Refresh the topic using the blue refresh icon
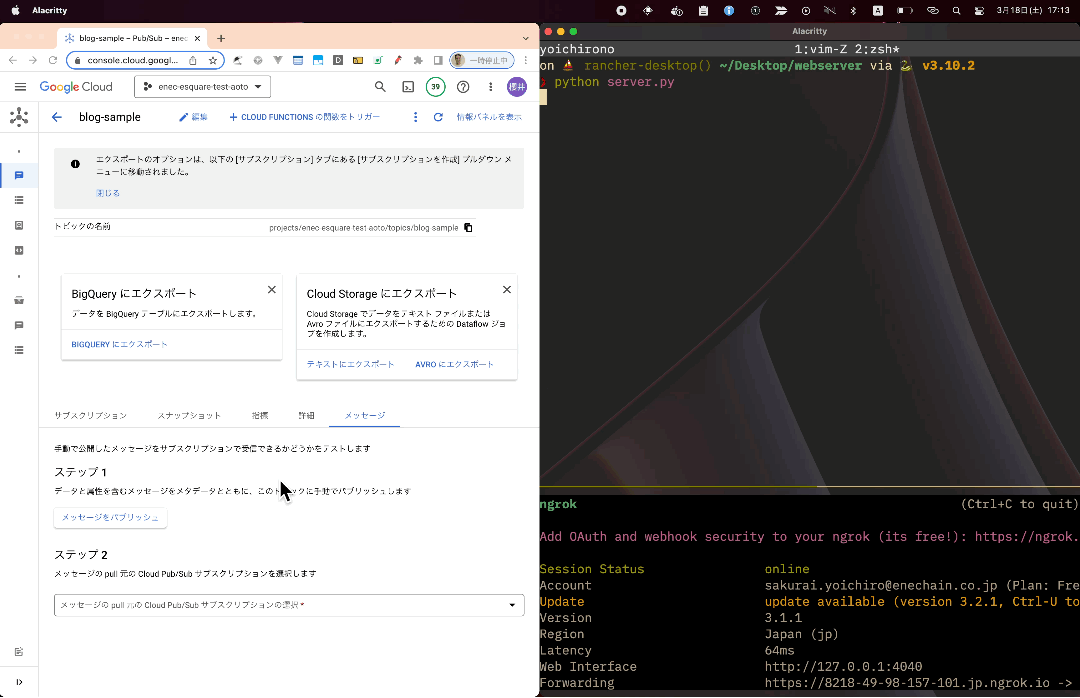The height and width of the screenshot is (698, 1080). pos(438,117)
